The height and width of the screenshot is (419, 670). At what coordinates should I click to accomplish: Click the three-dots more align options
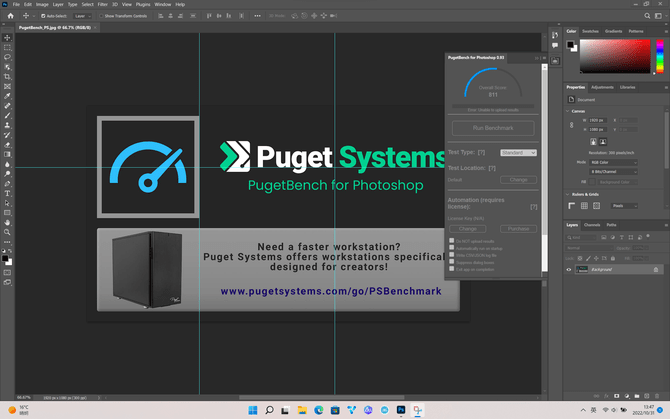pos(257,16)
